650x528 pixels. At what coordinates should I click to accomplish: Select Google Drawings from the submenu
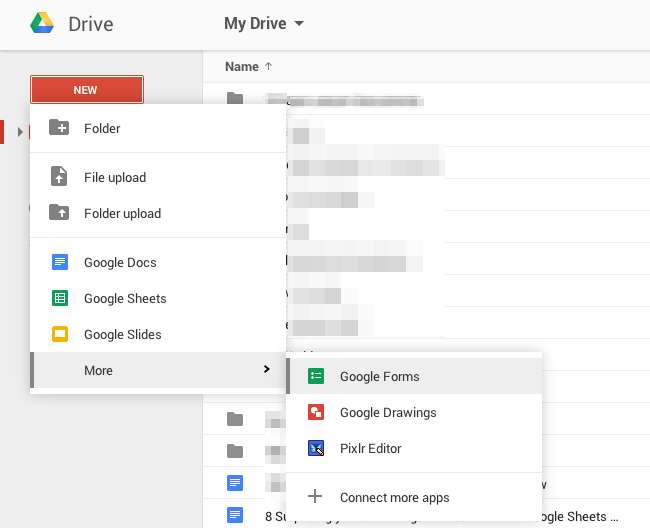point(388,412)
